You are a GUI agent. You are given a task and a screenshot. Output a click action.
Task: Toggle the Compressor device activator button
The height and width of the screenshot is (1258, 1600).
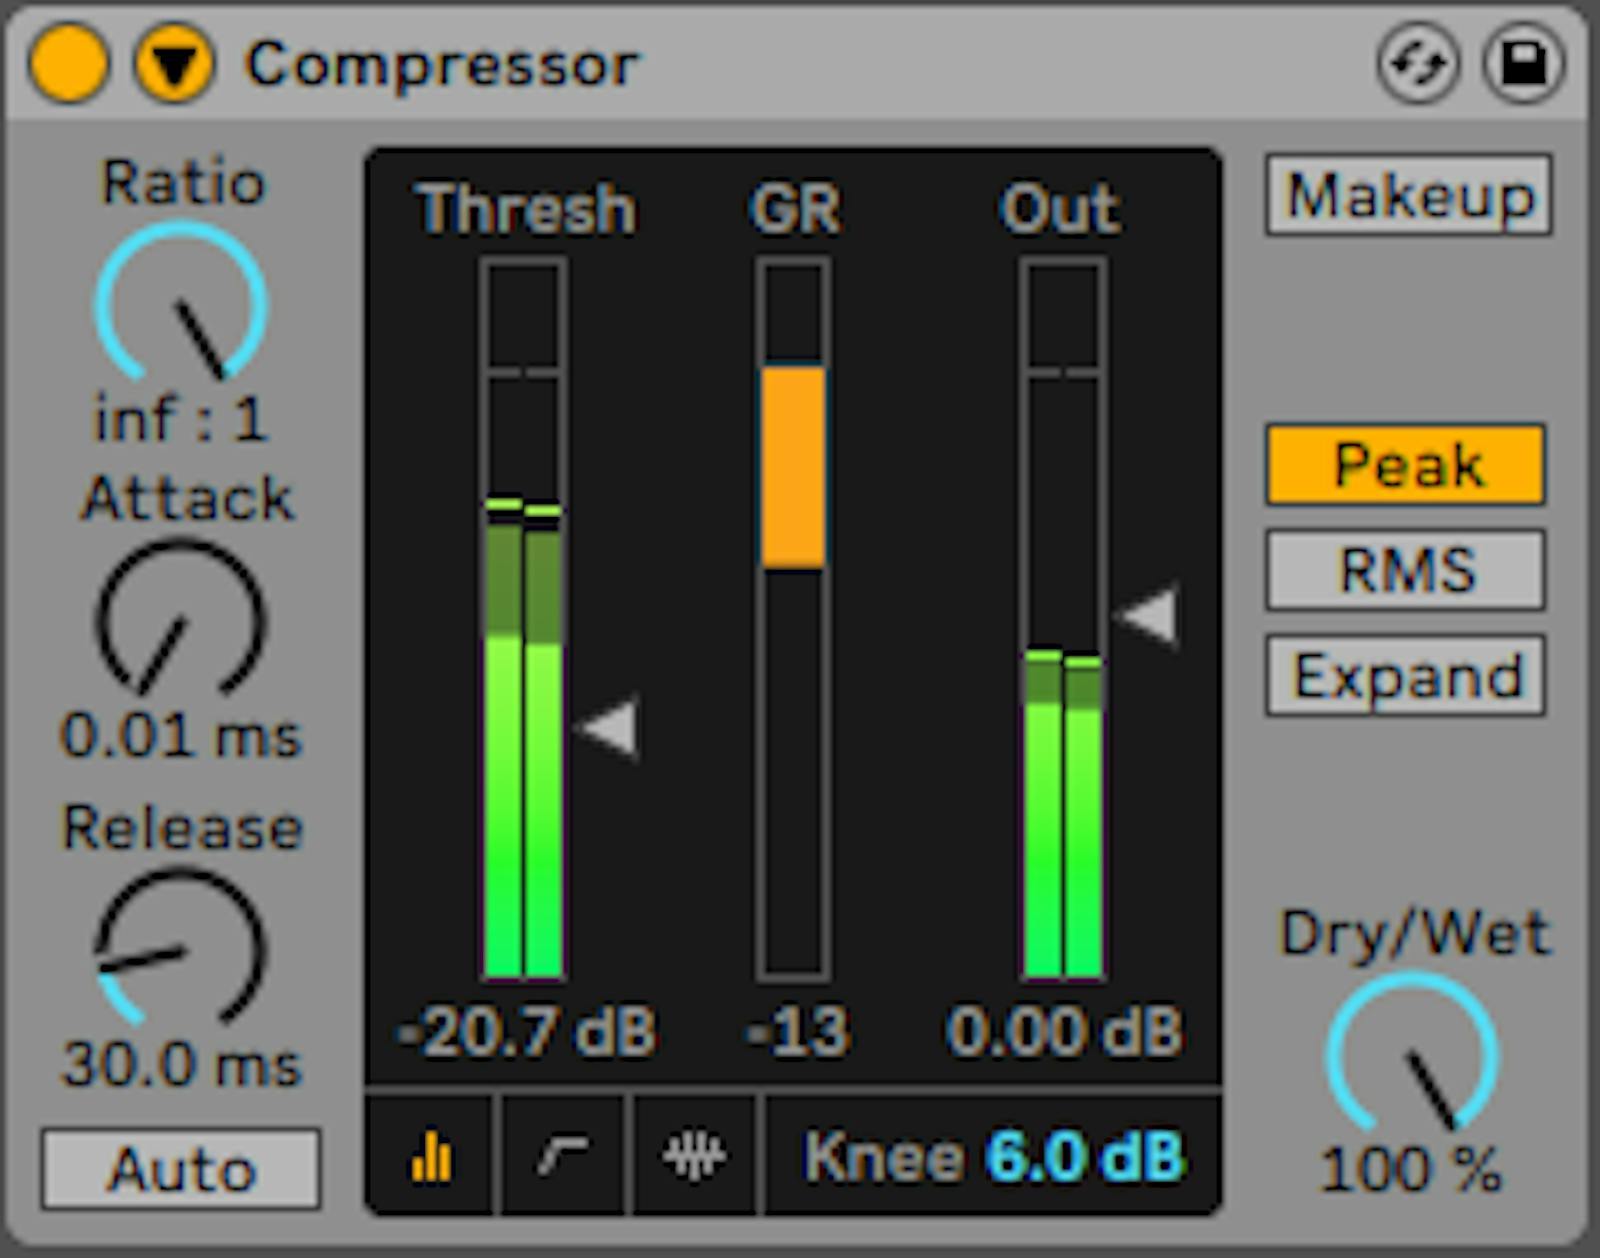(x=69, y=63)
